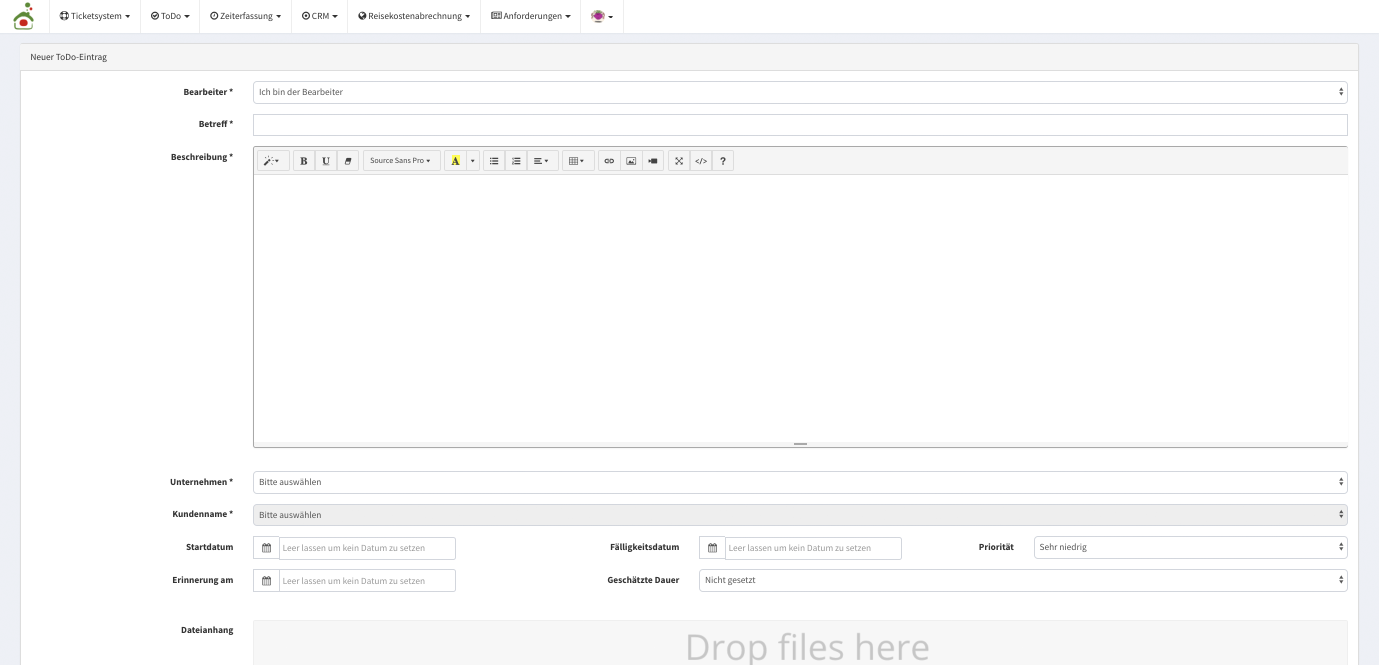Open the CRM menu
The height and width of the screenshot is (665, 1379).
pos(319,16)
